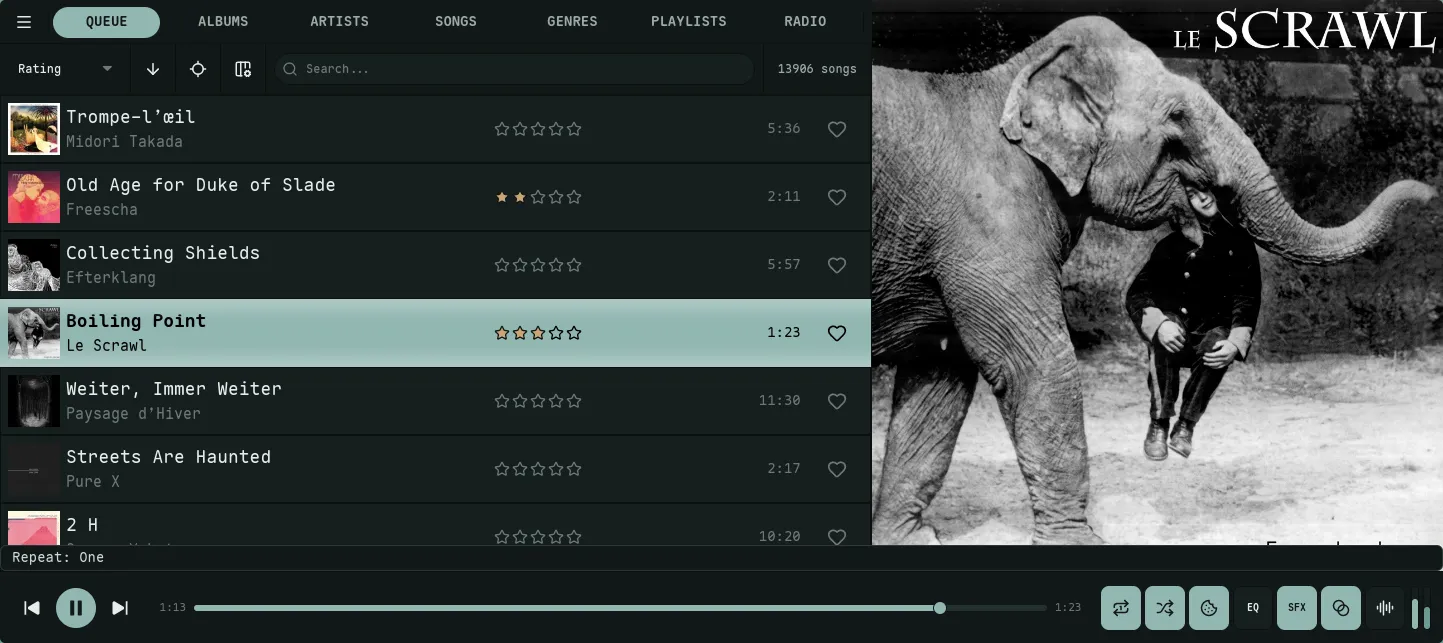Select the song Weiter, Immer Weiter
This screenshot has height=643, width=1443.
click(x=174, y=389)
